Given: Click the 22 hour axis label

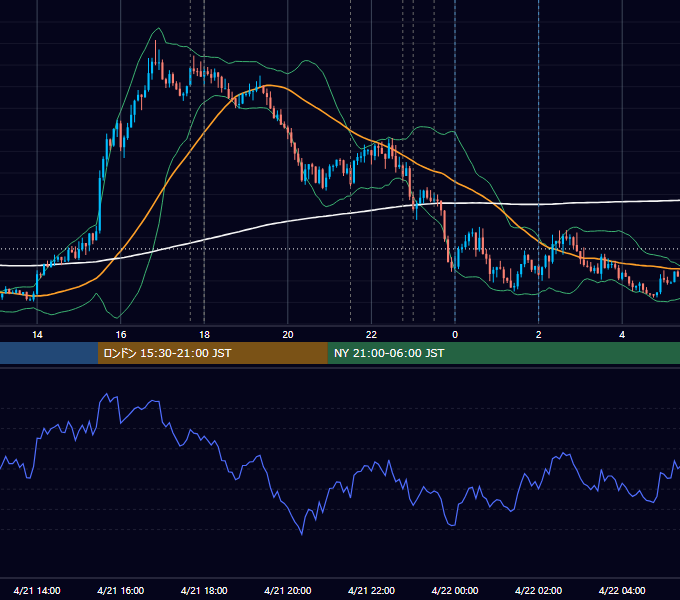Looking at the screenshot, I should coord(371,335).
